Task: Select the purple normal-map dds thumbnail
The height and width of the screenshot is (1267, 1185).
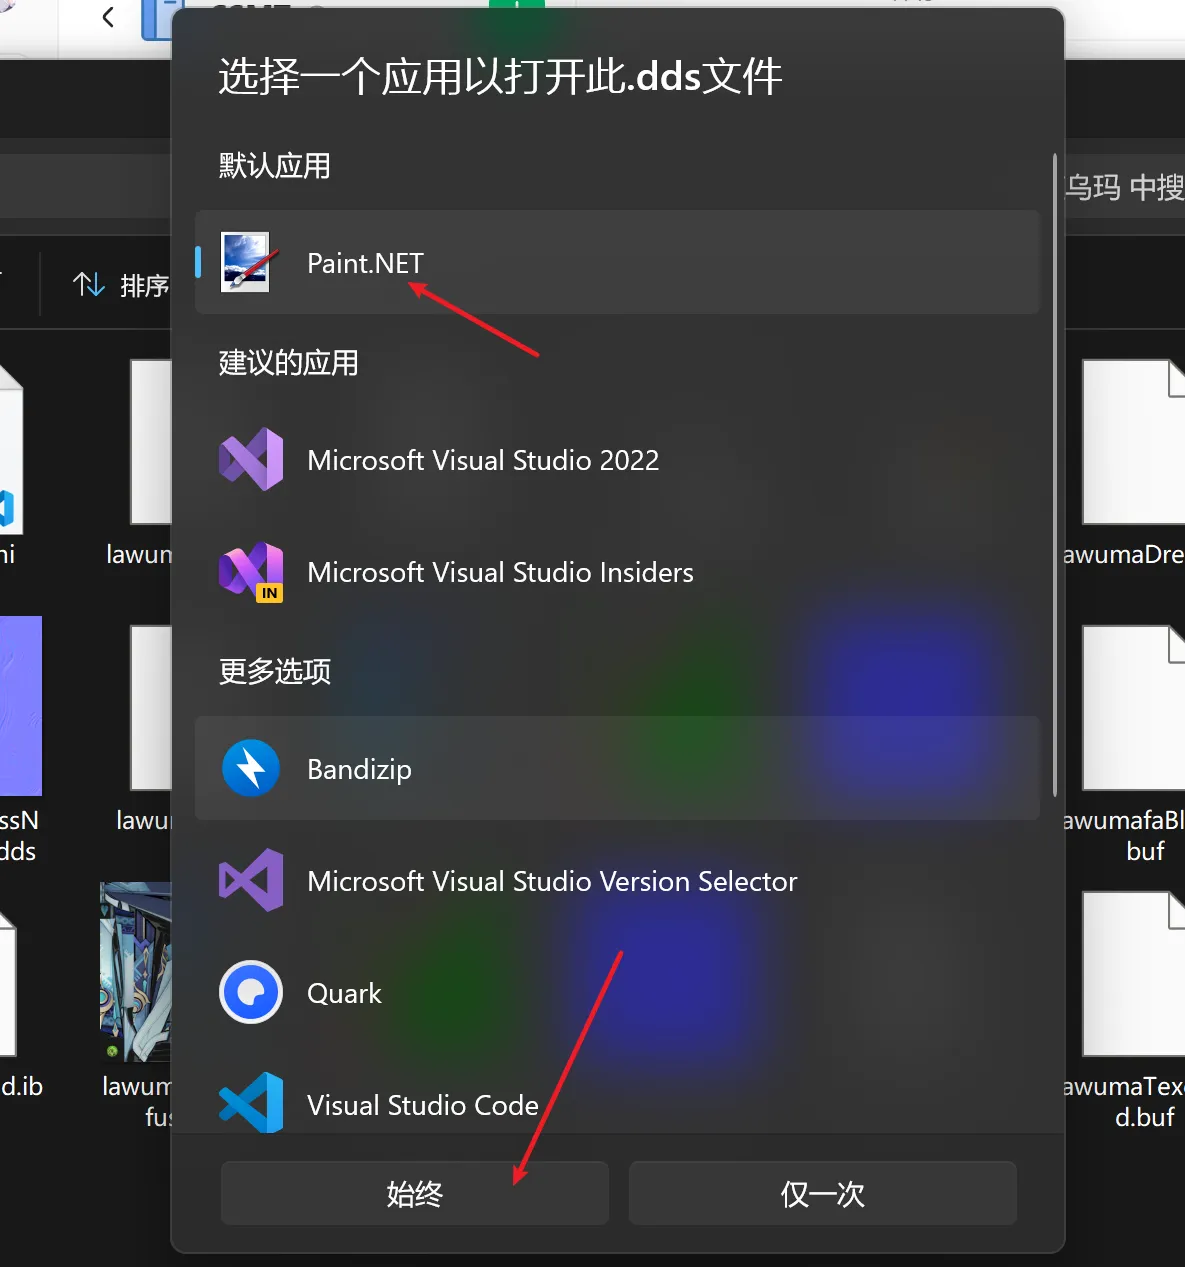Action: [x=20, y=705]
